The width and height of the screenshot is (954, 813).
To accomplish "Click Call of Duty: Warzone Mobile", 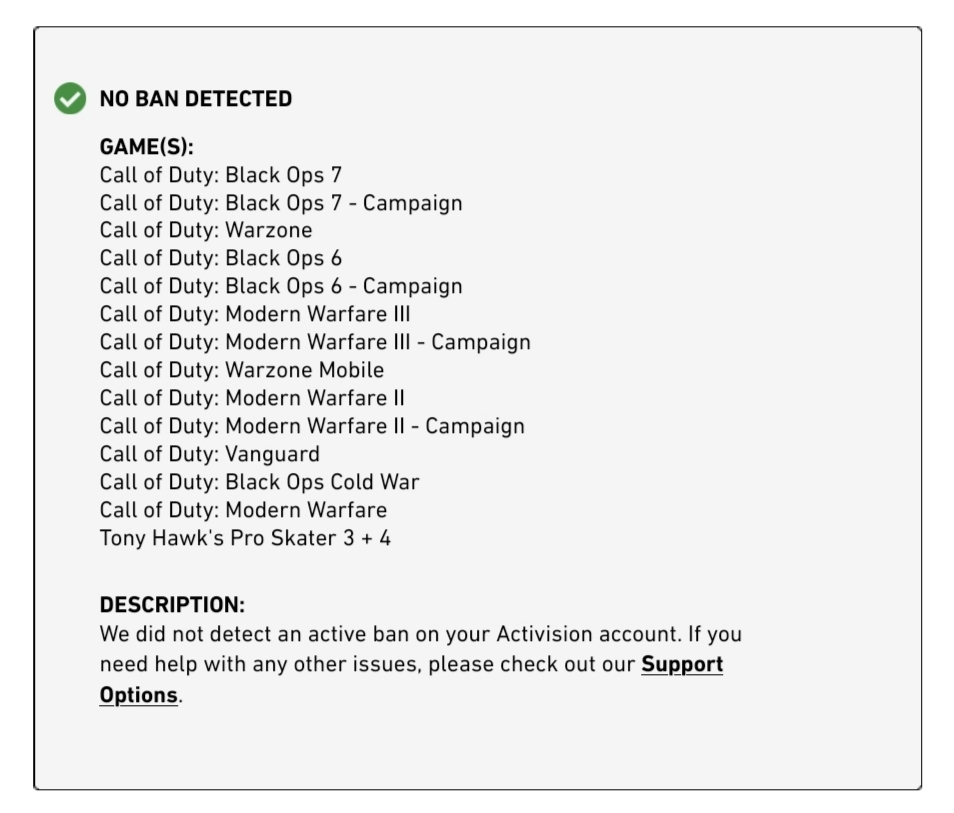I will 241,370.
